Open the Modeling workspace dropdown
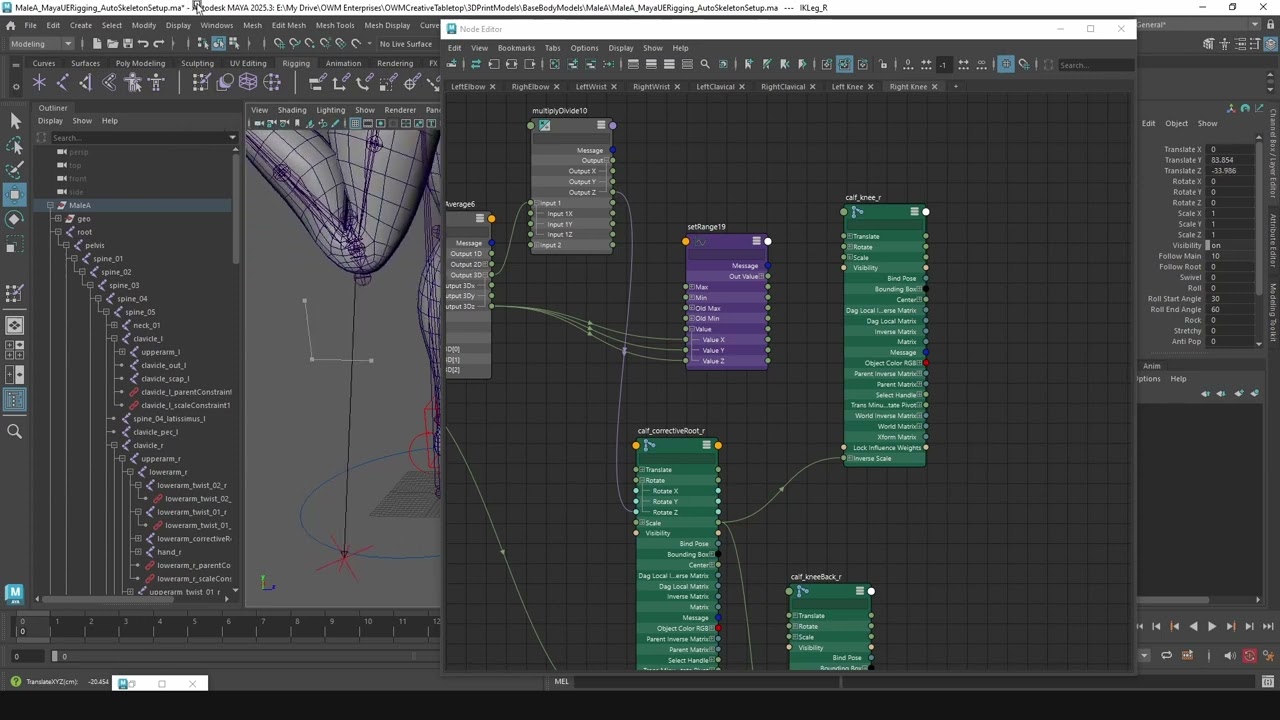This screenshot has height=720, width=1280. point(41,44)
